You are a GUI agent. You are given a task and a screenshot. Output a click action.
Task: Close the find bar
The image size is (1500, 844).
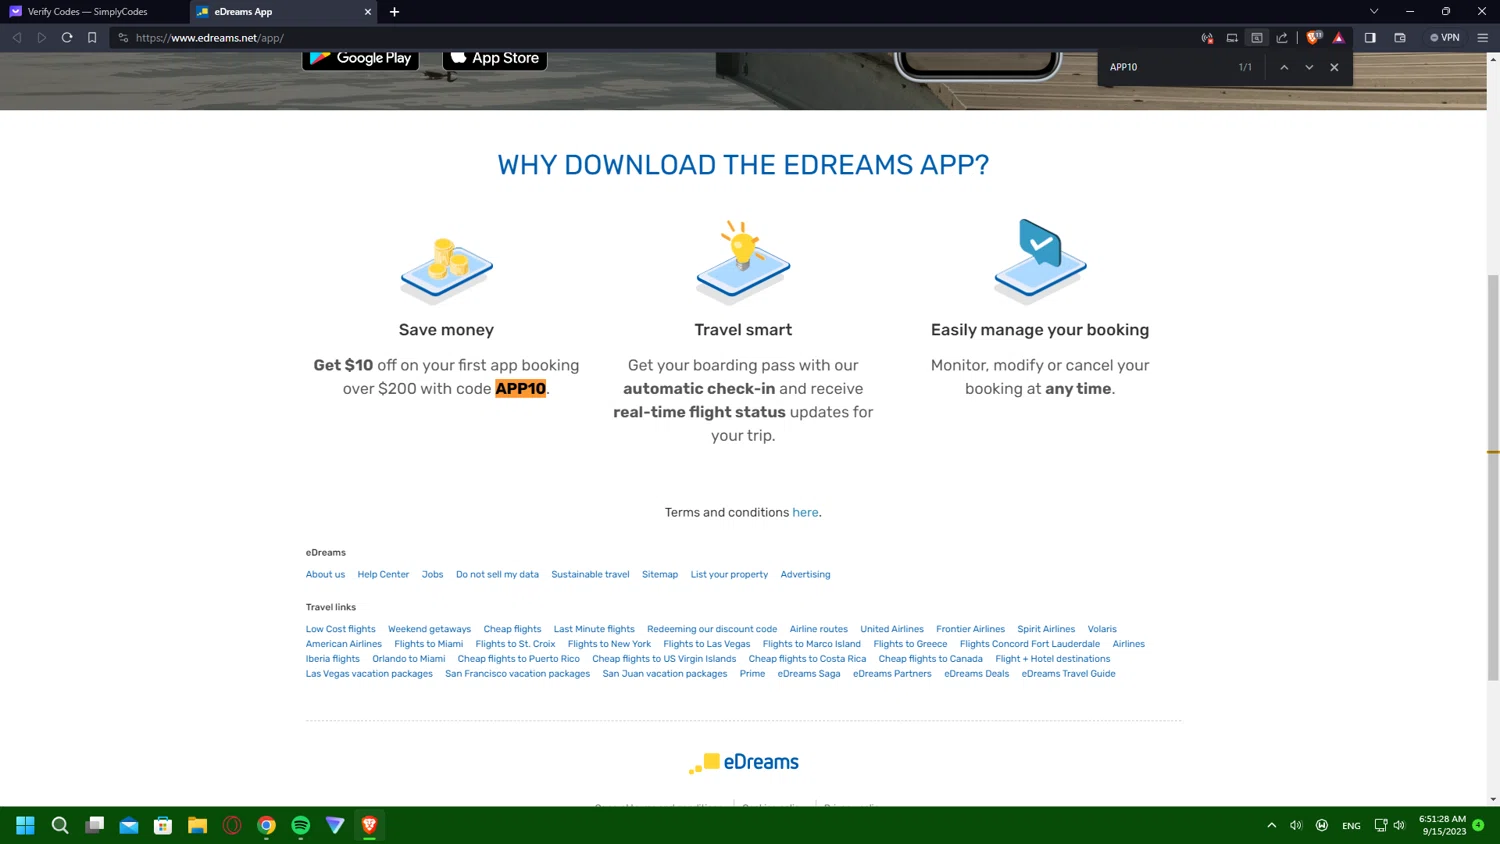point(1334,67)
